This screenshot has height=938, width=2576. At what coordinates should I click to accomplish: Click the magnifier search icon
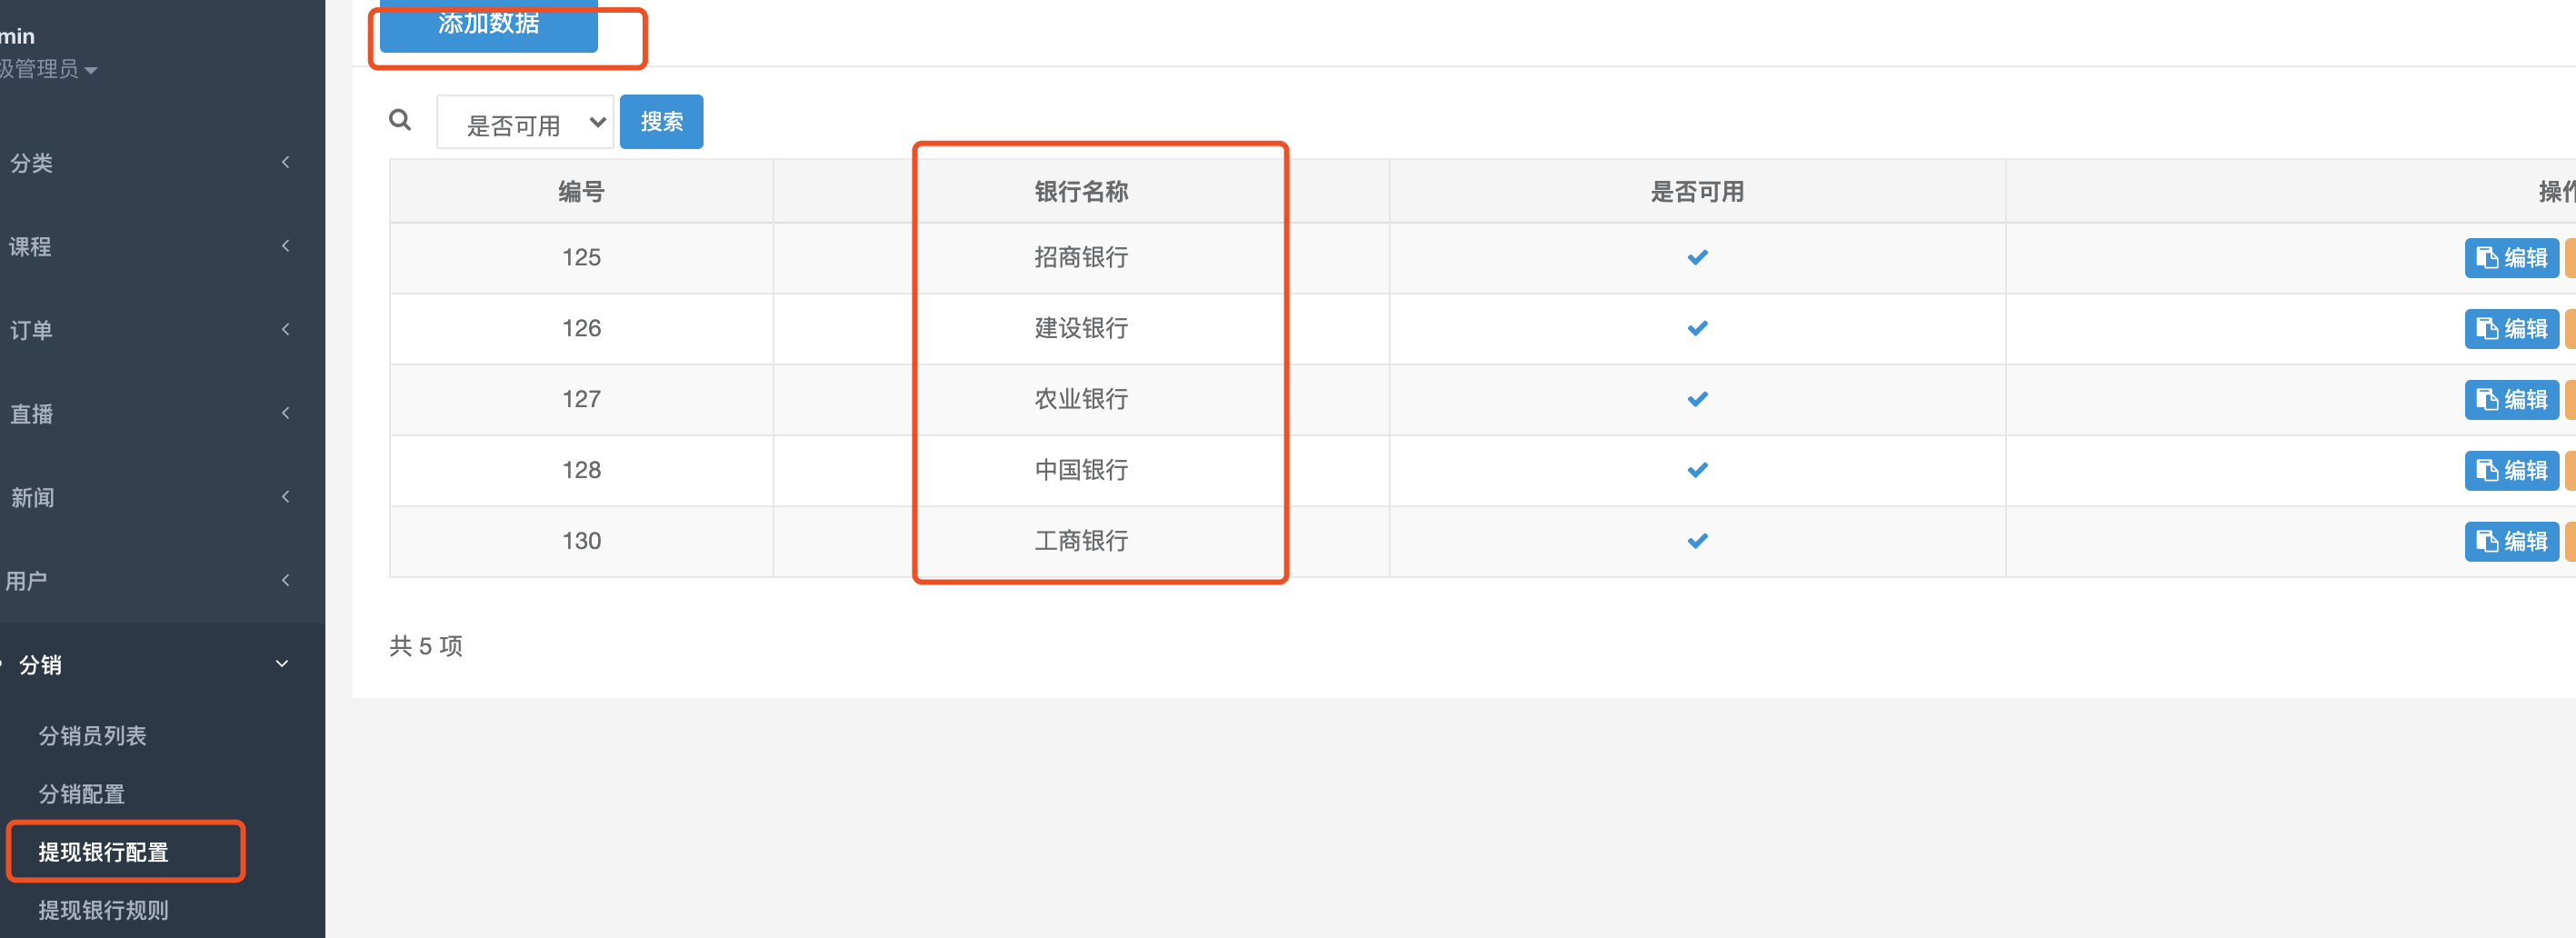click(400, 120)
